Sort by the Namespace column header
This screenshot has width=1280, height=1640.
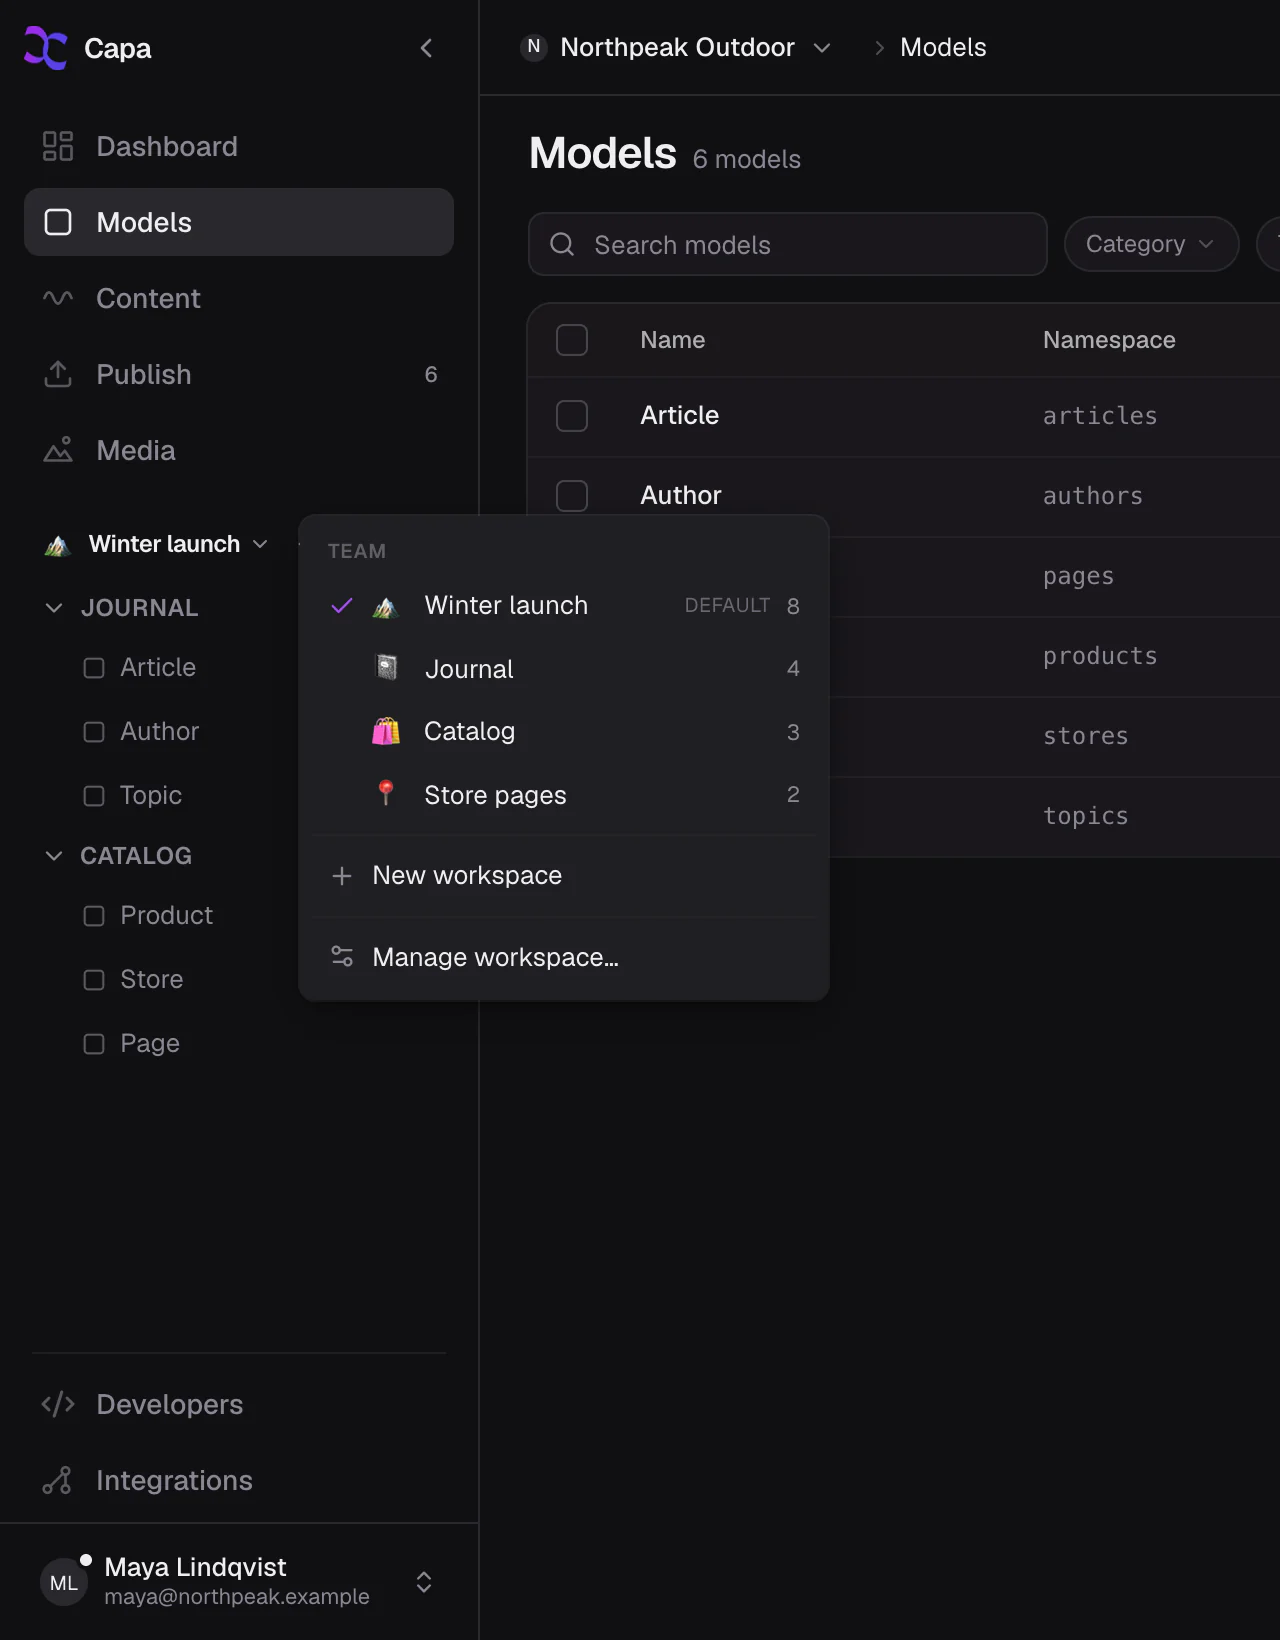[x=1109, y=340]
